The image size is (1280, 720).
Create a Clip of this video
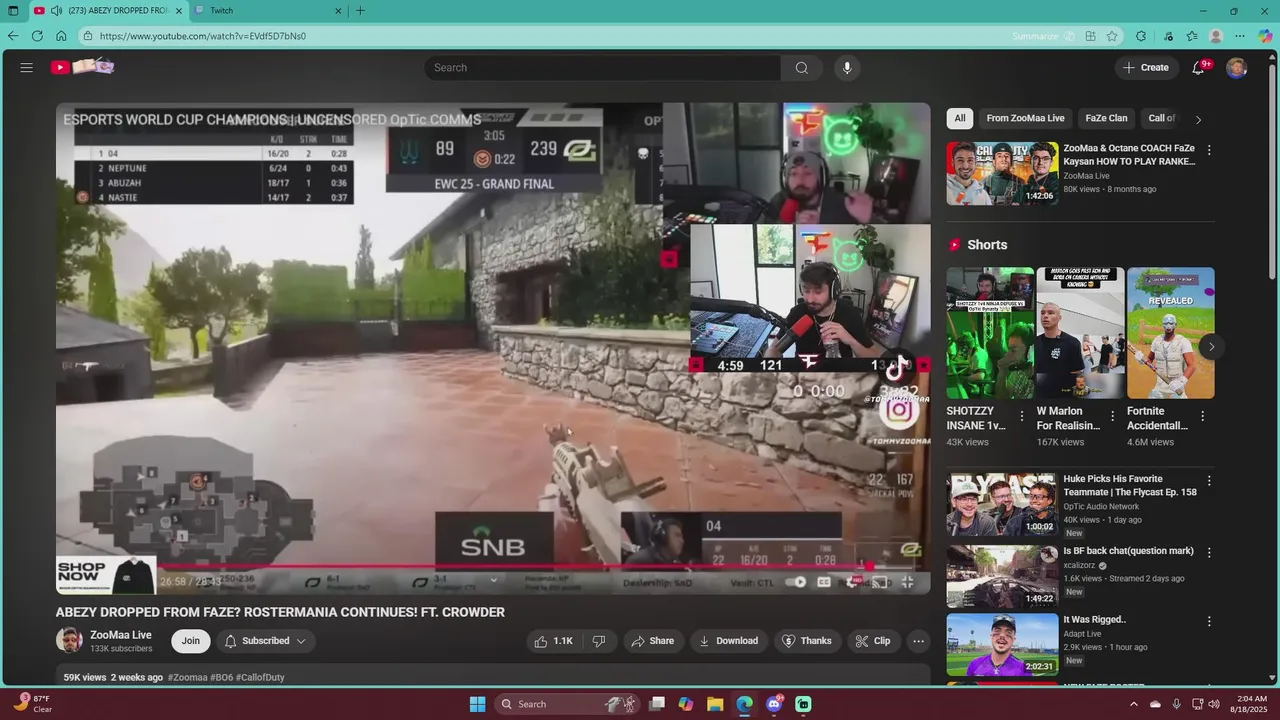pos(872,641)
